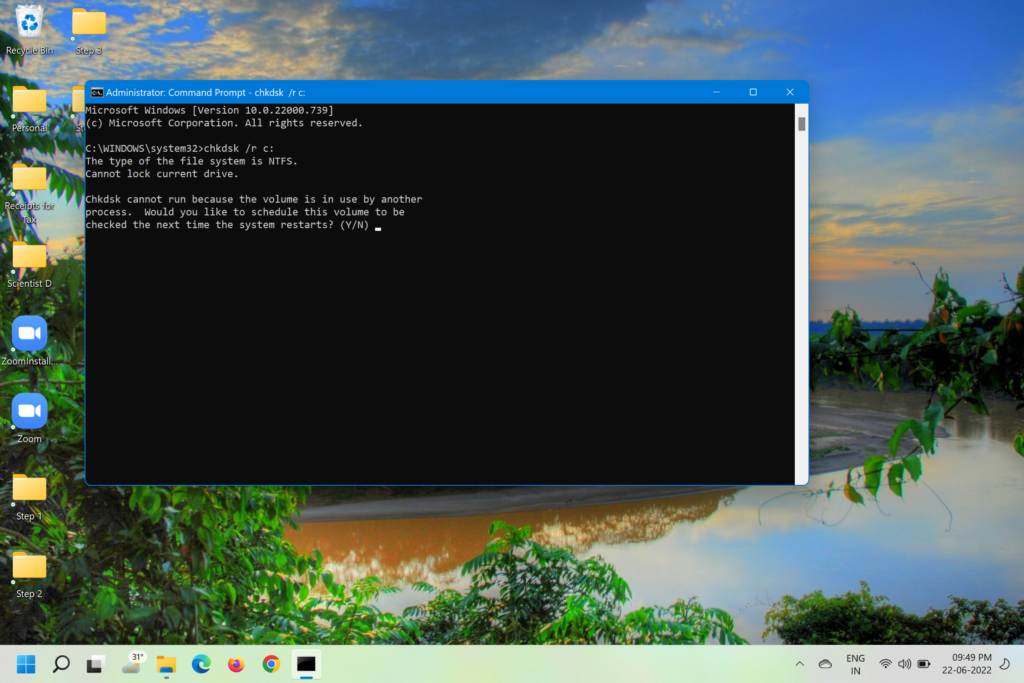Select the ZoomInstaller desktop icon
The height and width of the screenshot is (683, 1024).
[x=29, y=334]
